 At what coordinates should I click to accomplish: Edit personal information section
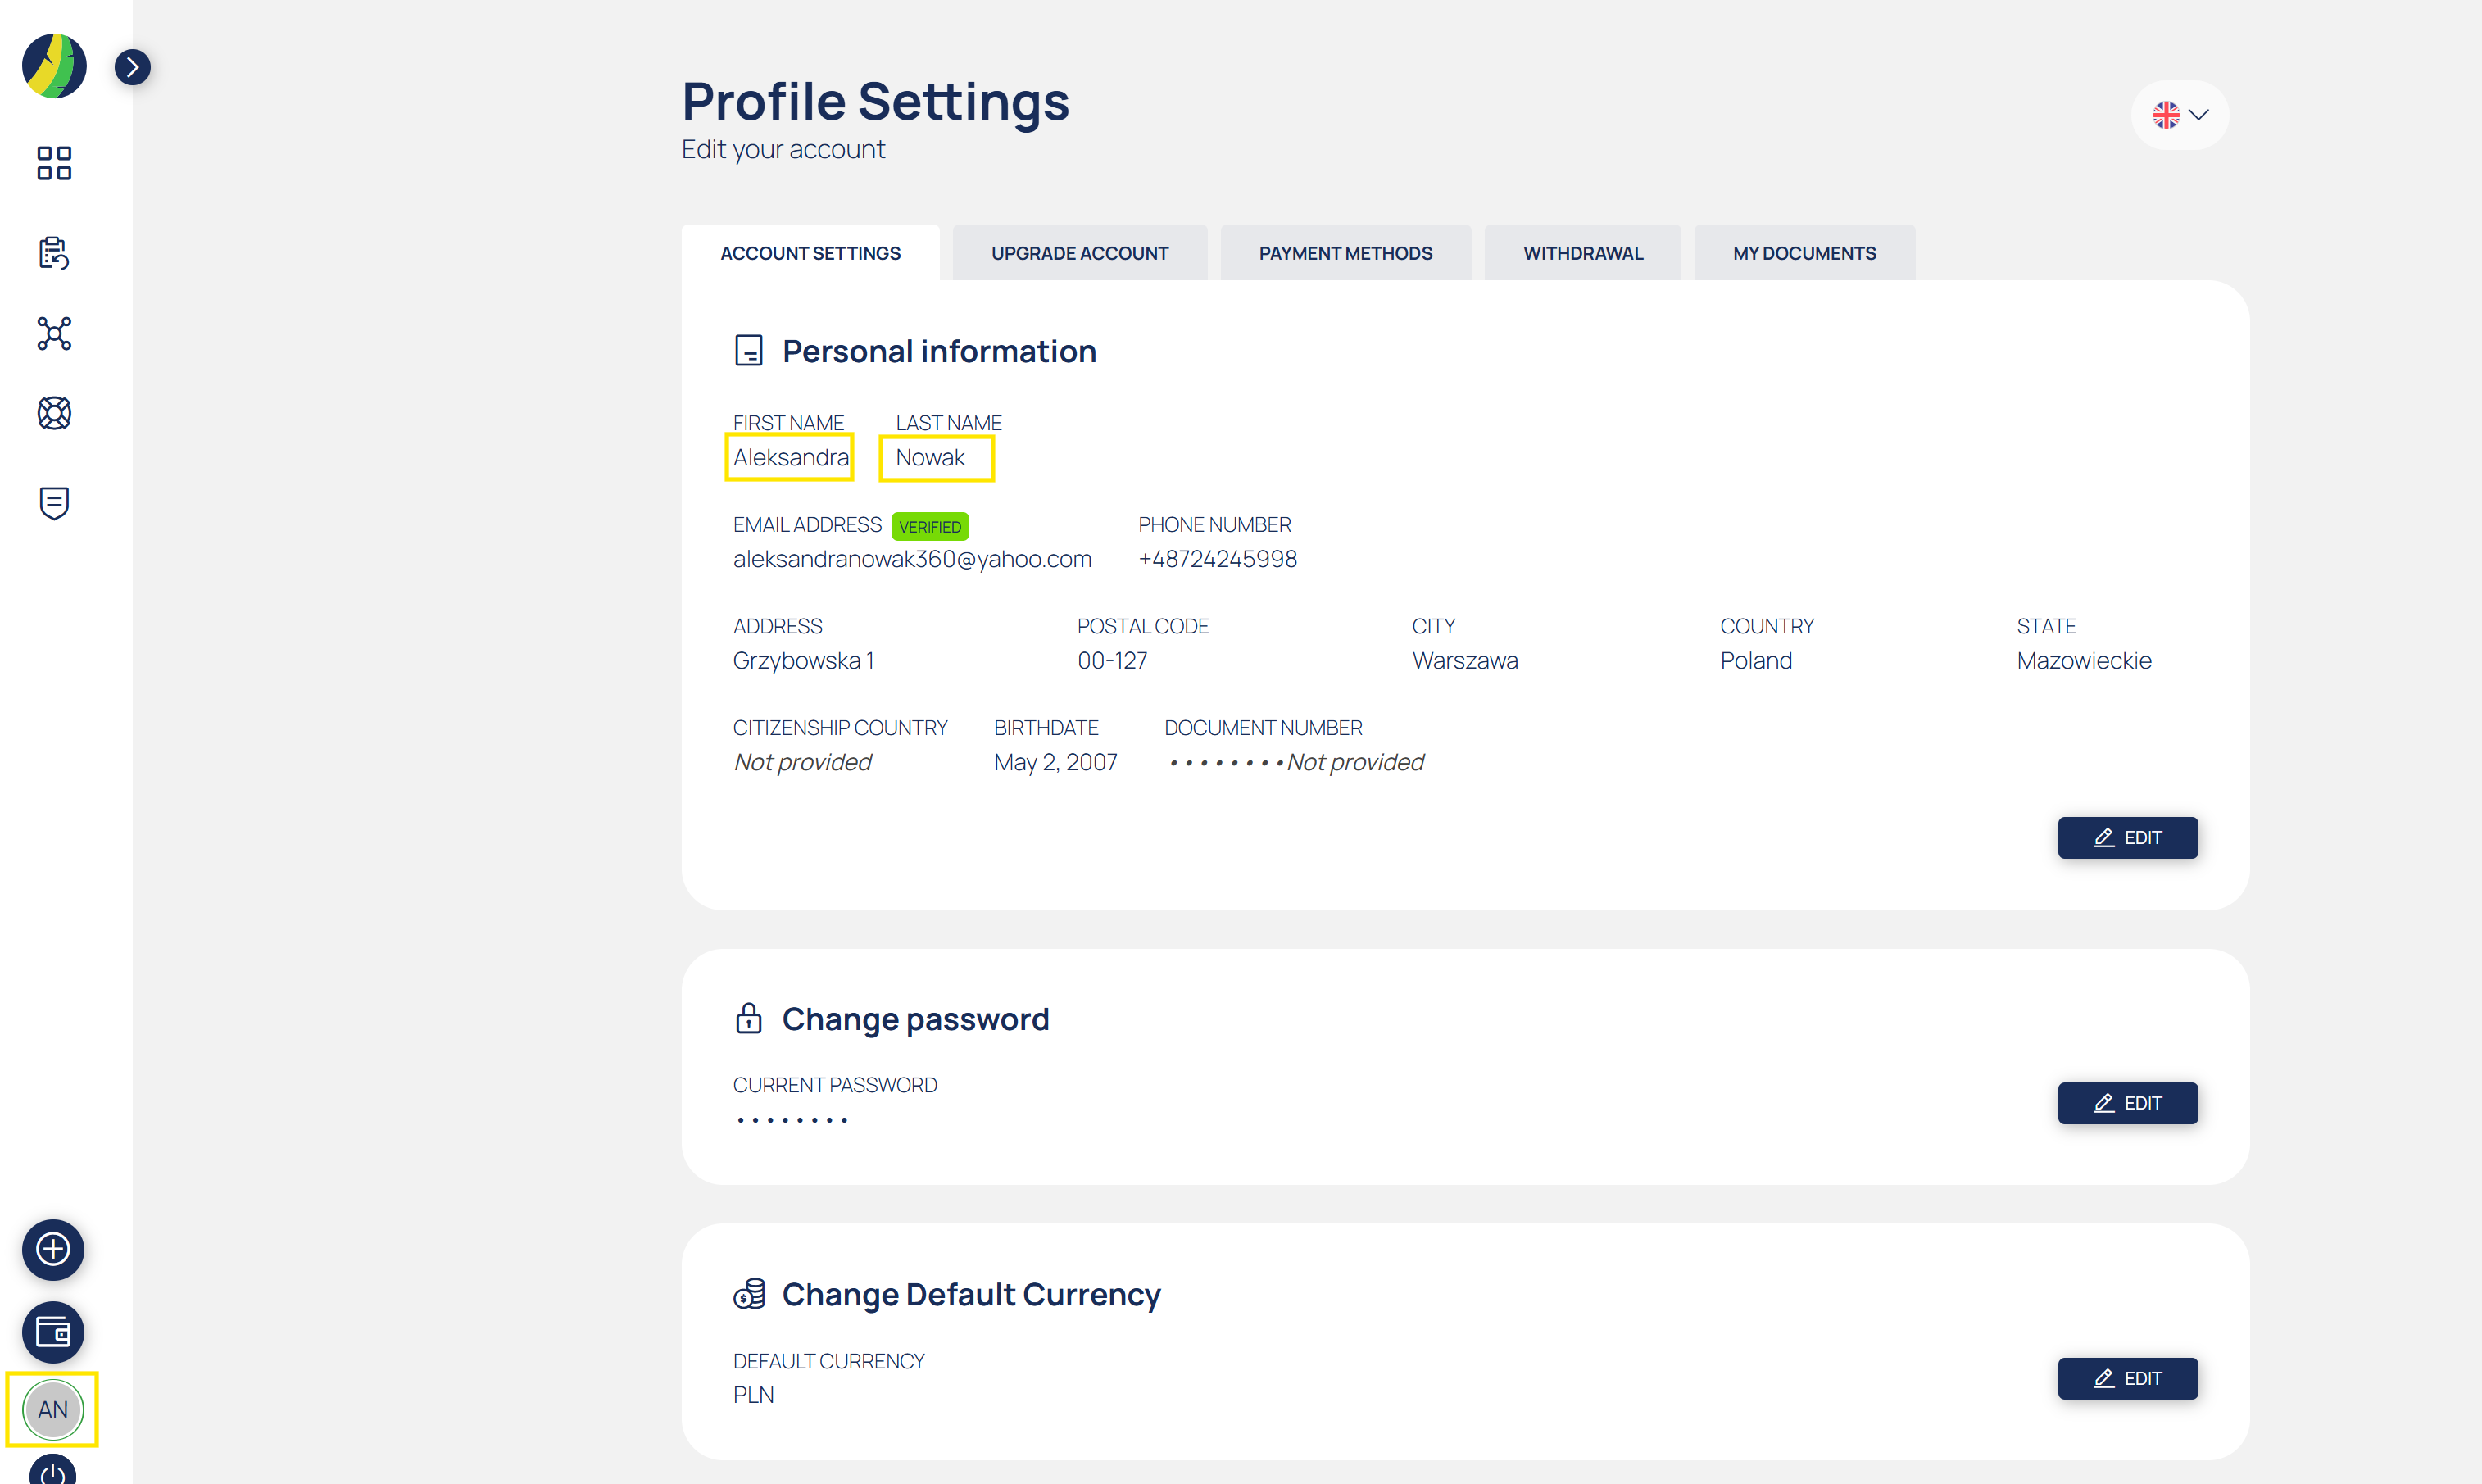click(2127, 838)
